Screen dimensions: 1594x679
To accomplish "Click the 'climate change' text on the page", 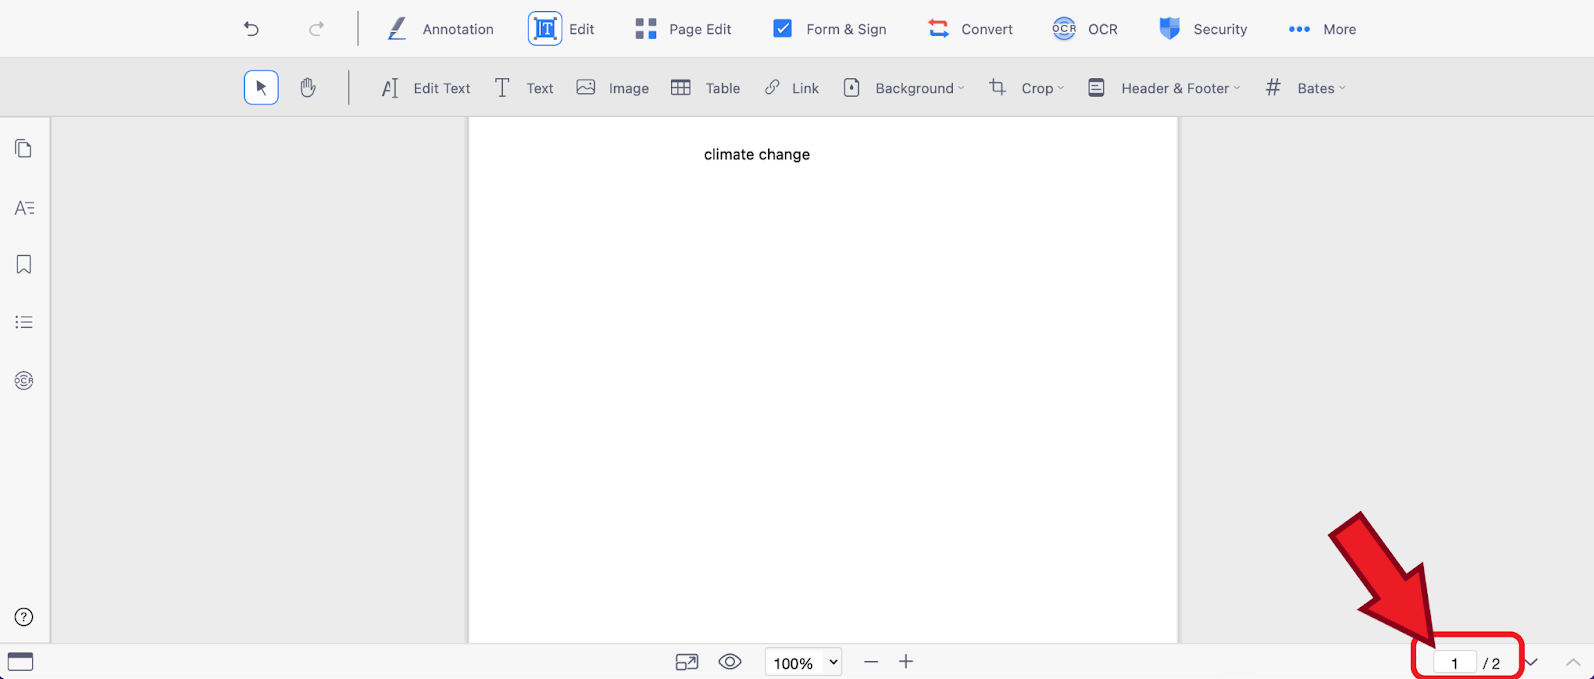I will 757,154.
